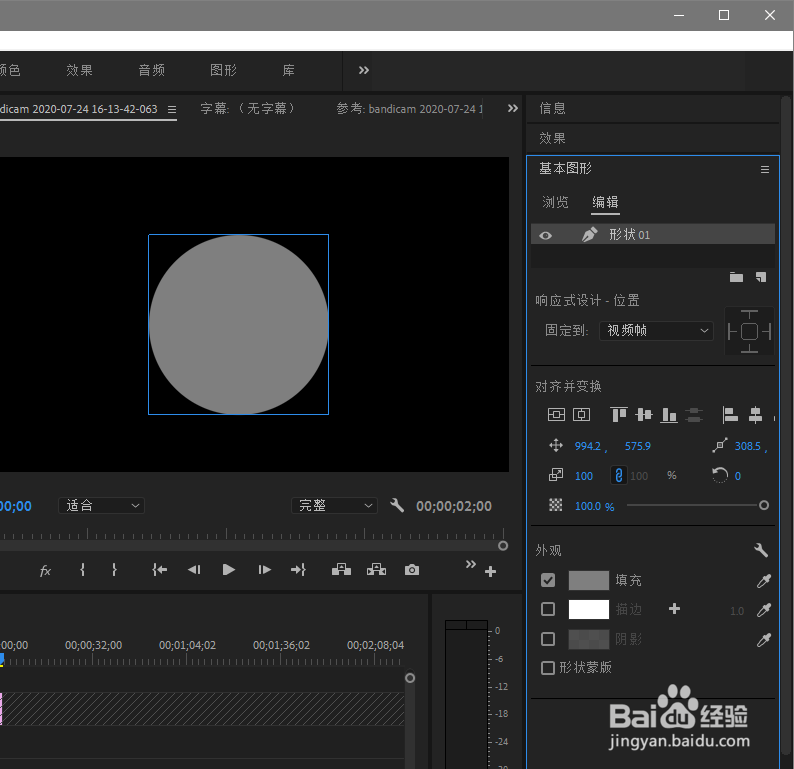Image resolution: width=794 pixels, height=769 pixels.
Task: Open the white stroke color swatch
Action: click(x=588, y=609)
